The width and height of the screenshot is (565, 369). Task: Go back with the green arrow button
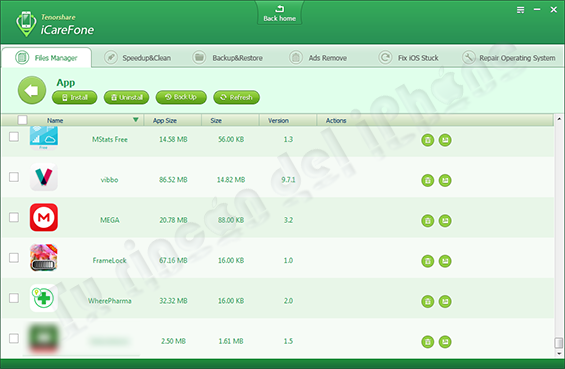32,90
